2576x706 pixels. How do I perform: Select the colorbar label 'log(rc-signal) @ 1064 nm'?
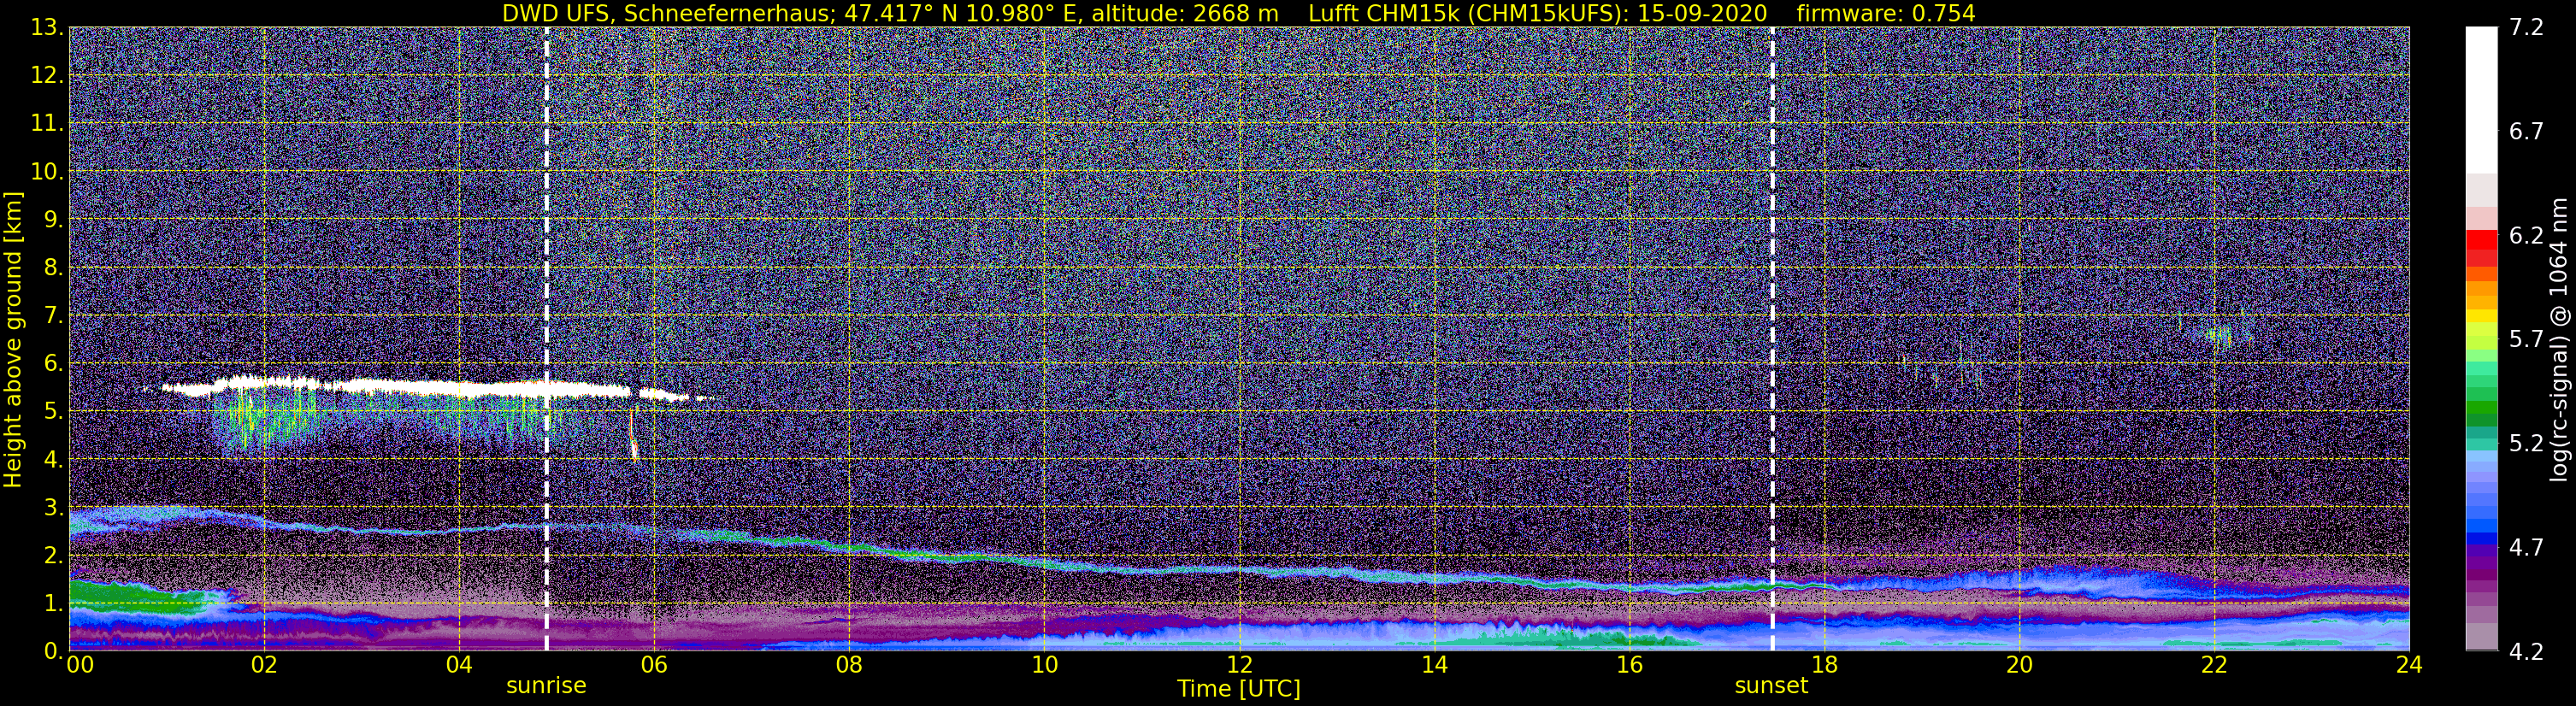(x=2559, y=339)
